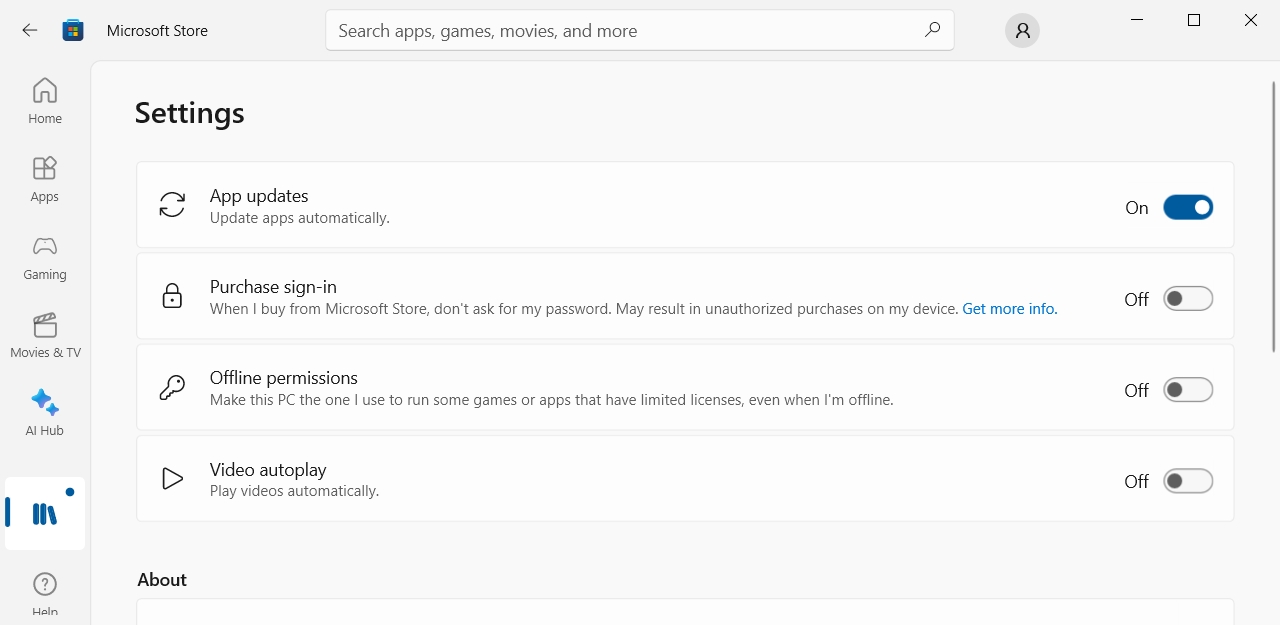The image size is (1280, 625).
Task: Click the Microsoft Store logo icon
Action: [73, 30]
